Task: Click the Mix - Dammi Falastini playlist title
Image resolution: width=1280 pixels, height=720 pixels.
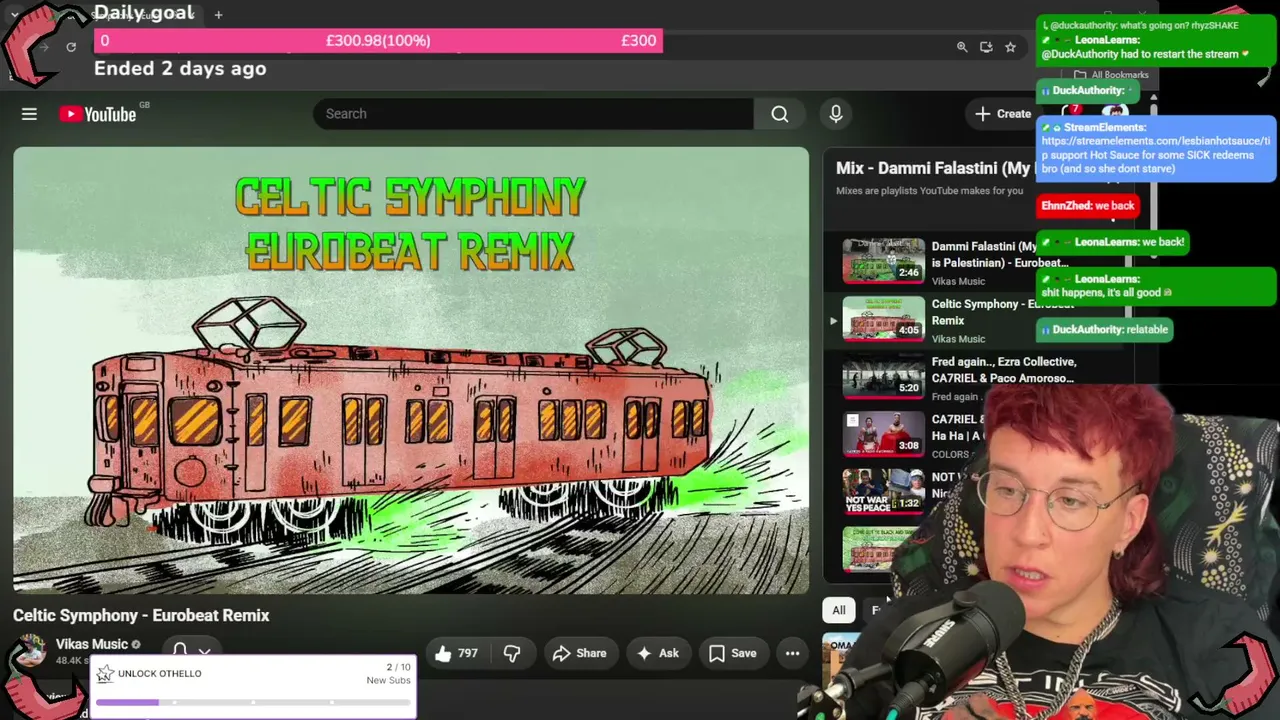Action: point(933,168)
